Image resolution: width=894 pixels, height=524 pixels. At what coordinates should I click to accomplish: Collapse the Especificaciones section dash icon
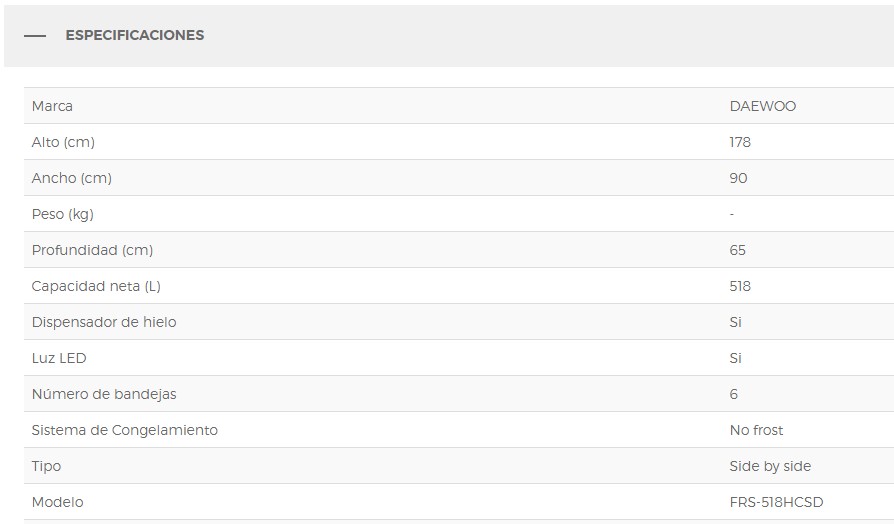(x=35, y=36)
